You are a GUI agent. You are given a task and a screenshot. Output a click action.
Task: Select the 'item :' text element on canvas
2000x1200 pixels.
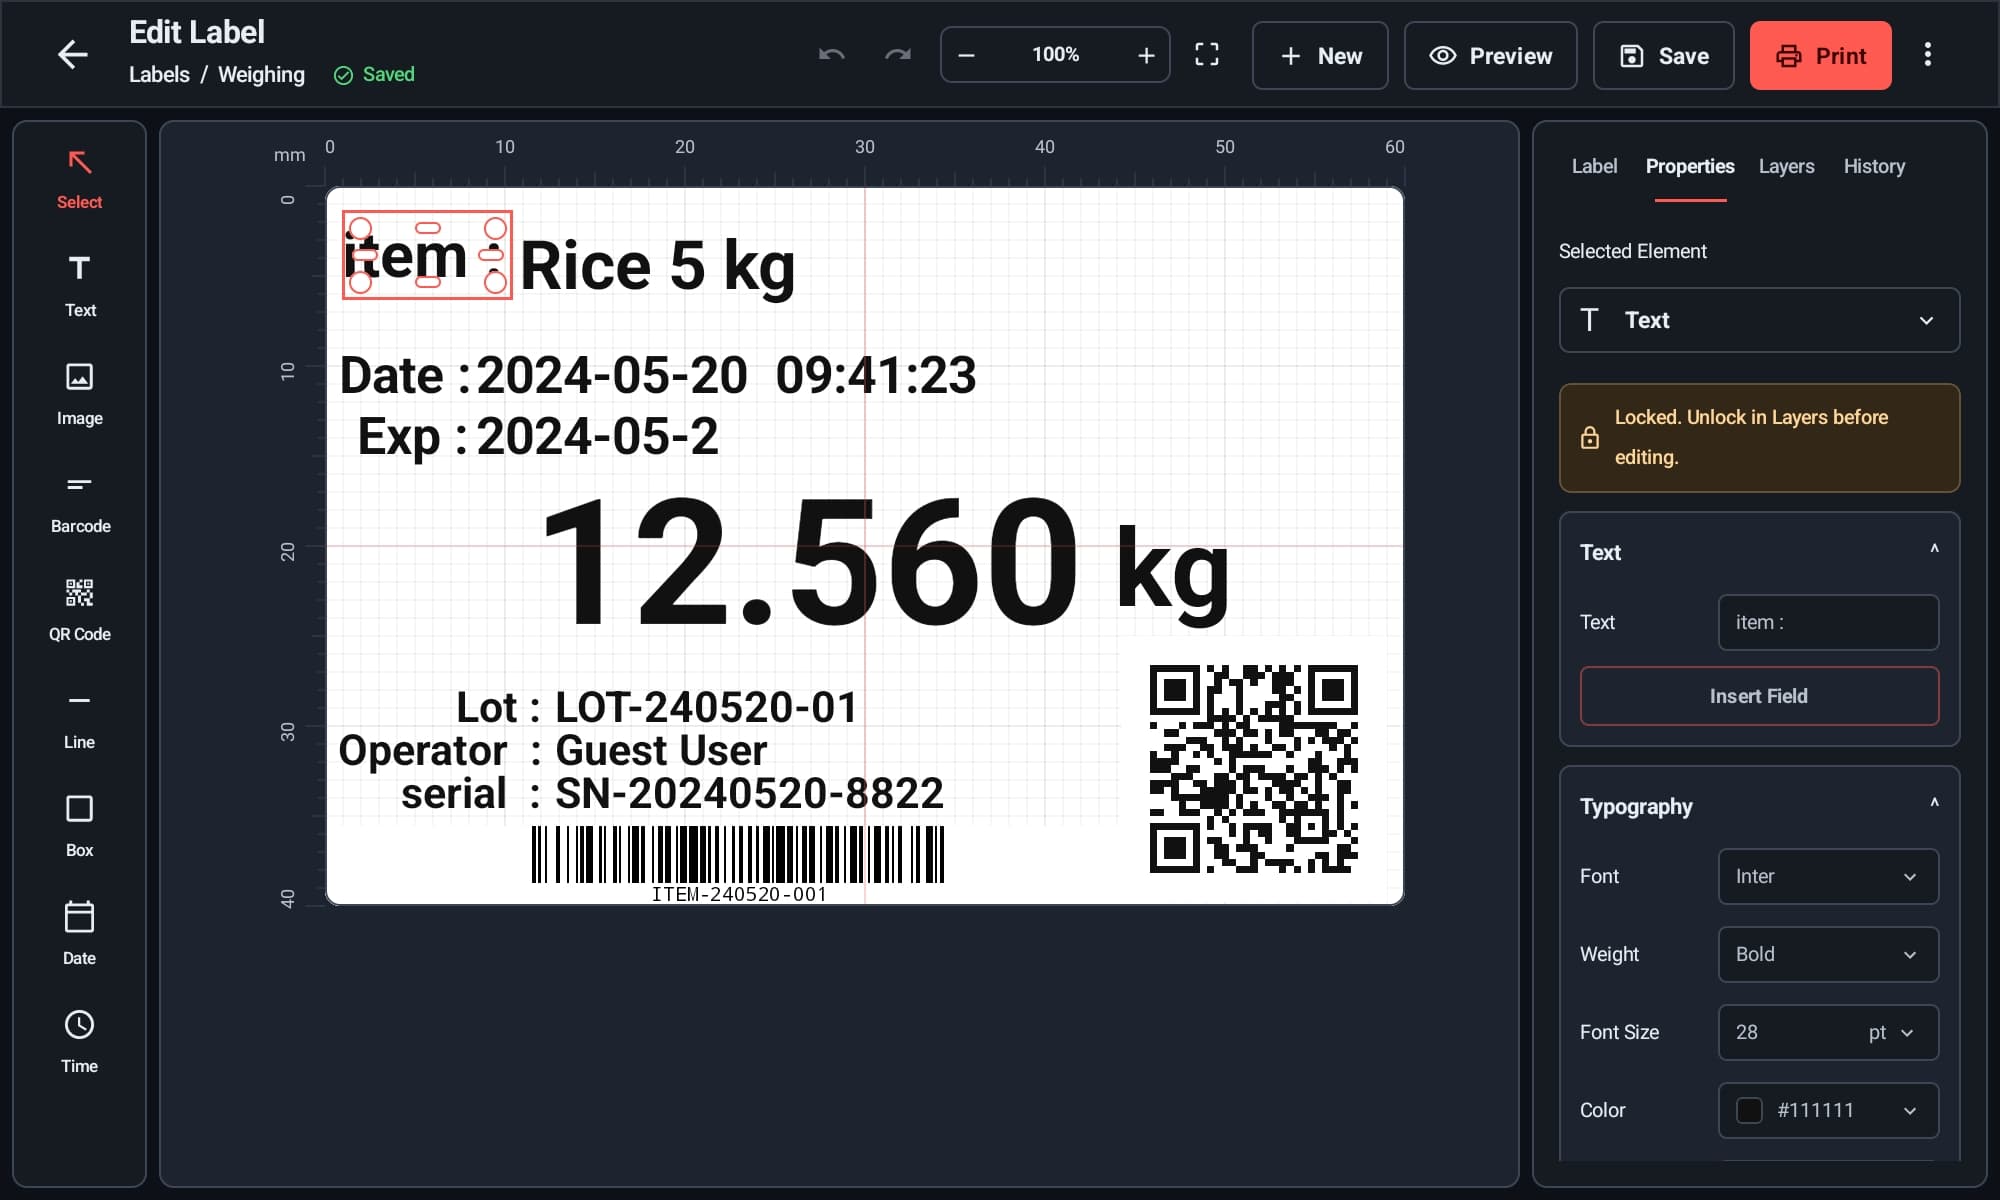(x=427, y=255)
